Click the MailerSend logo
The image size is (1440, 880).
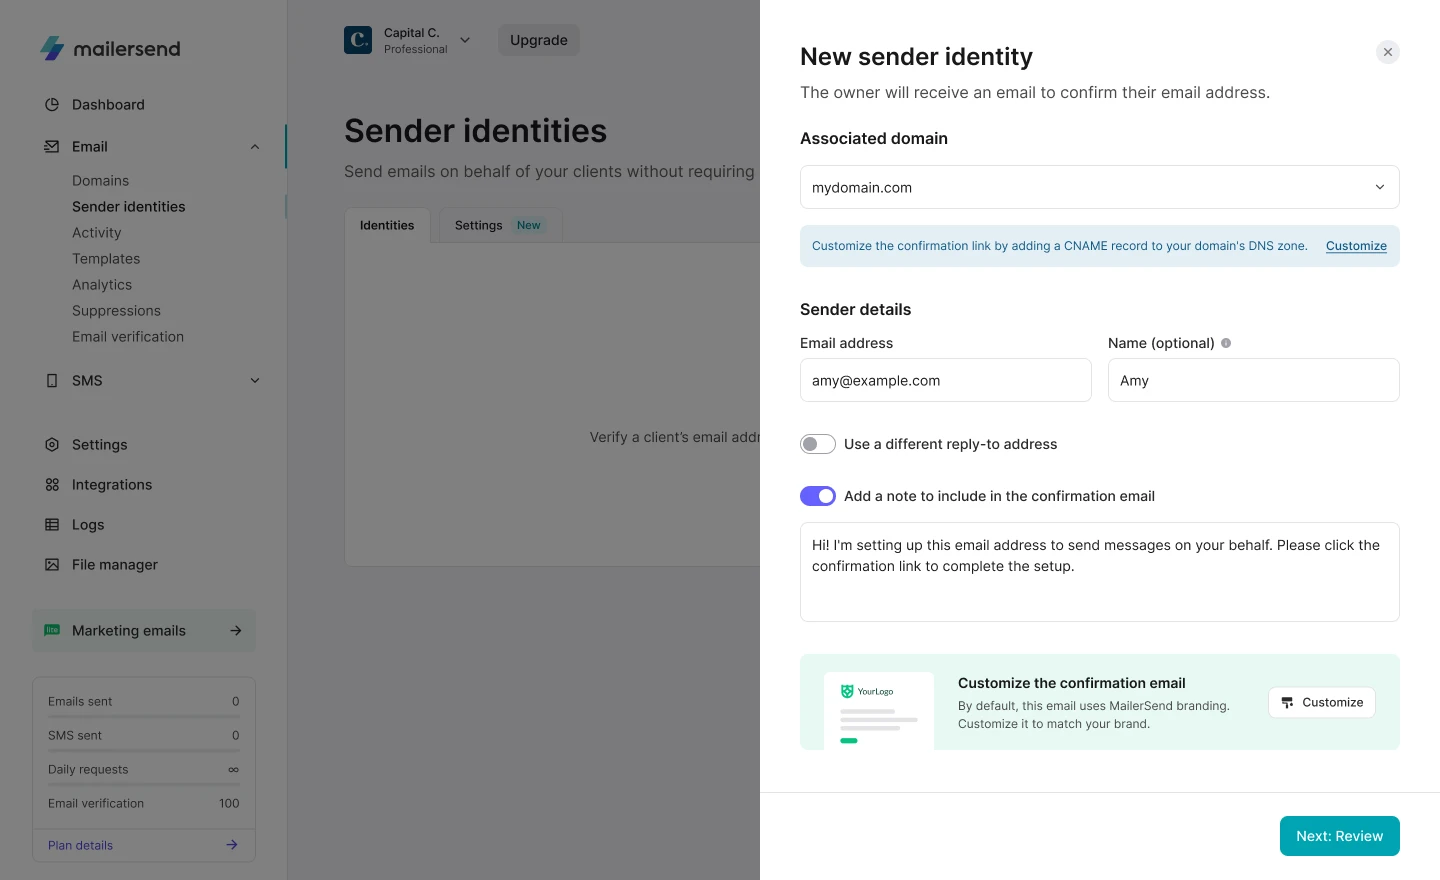click(x=110, y=49)
